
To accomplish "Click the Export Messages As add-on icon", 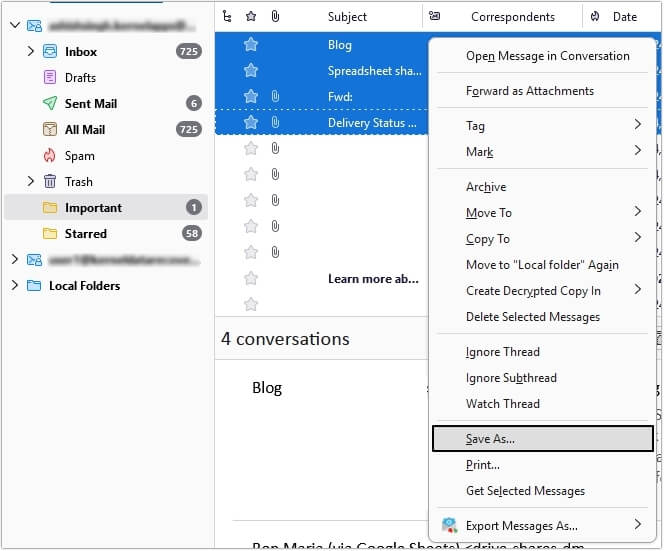I will point(449,525).
